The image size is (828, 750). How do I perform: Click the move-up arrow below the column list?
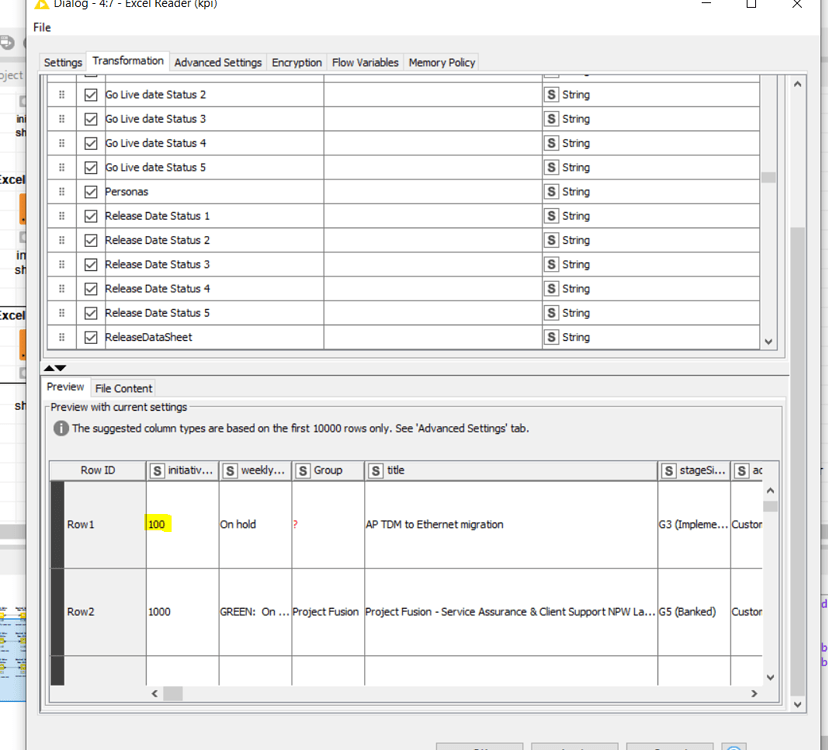click(x=48, y=369)
